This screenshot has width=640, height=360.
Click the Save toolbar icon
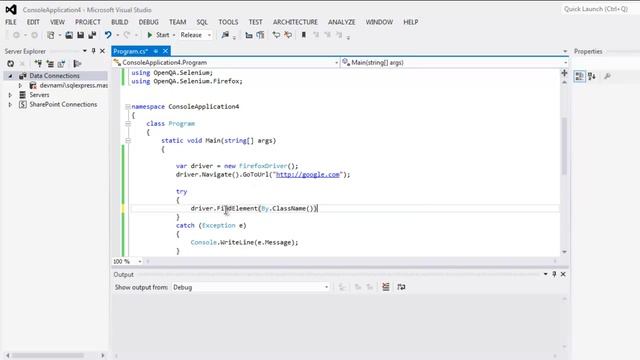coord(80,35)
